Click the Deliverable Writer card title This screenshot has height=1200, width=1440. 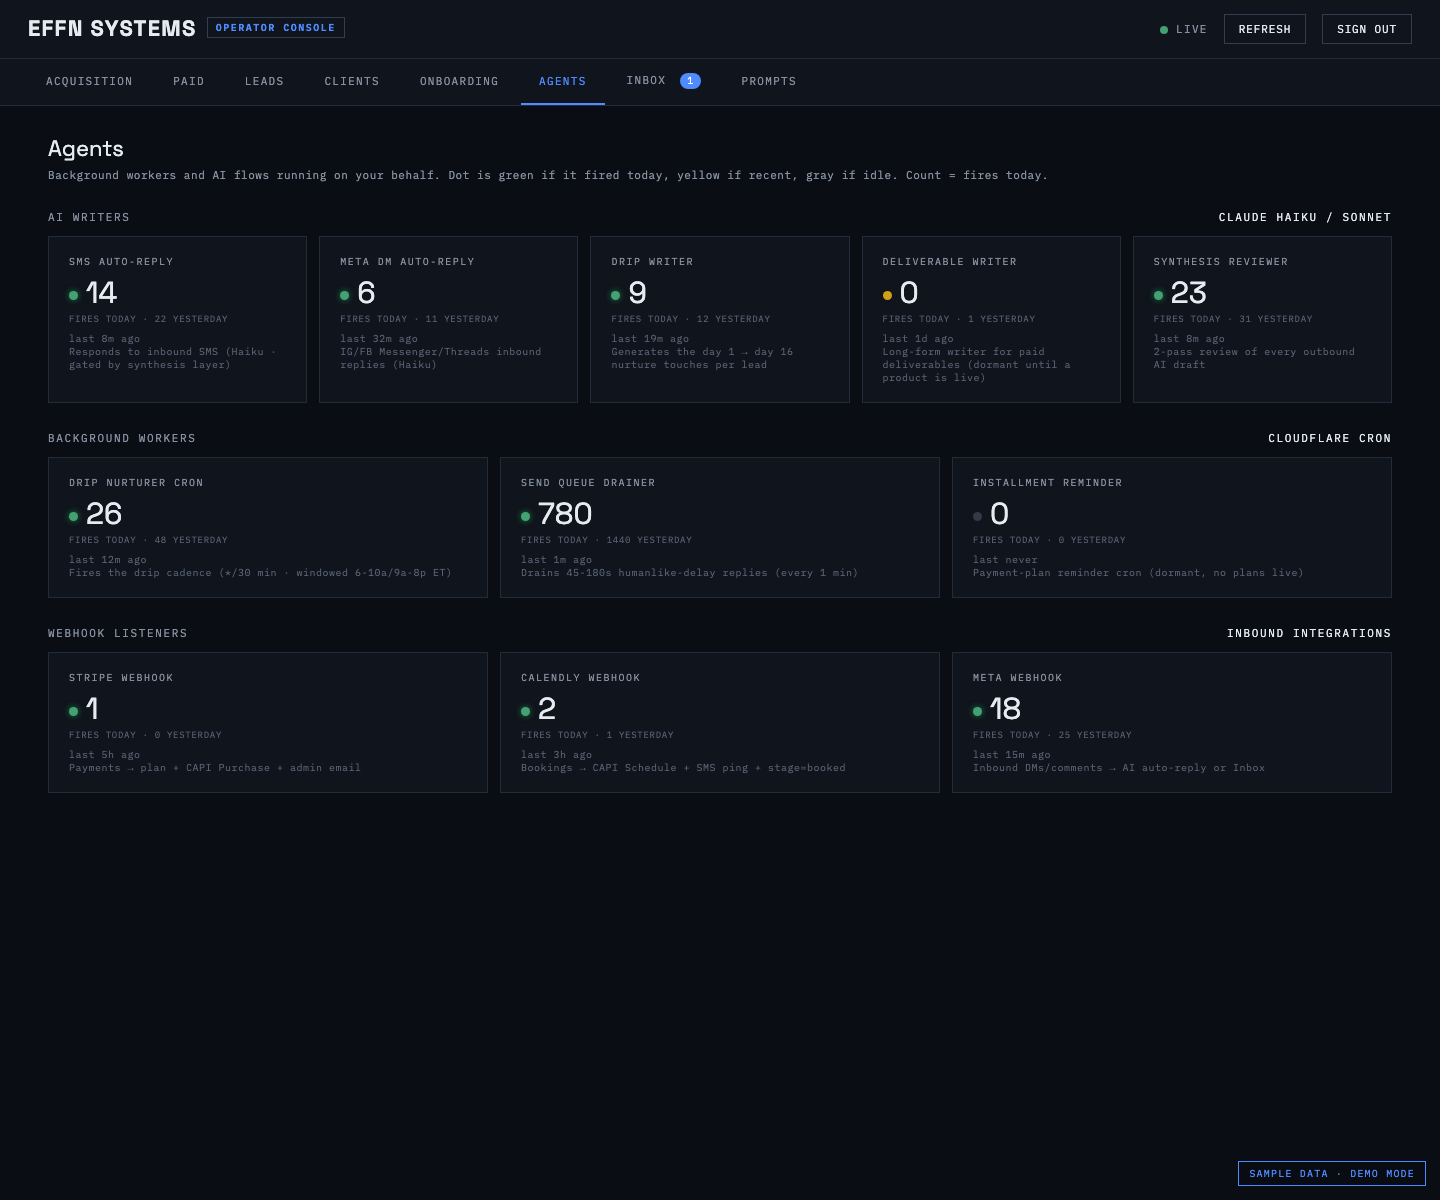[949, 262]
